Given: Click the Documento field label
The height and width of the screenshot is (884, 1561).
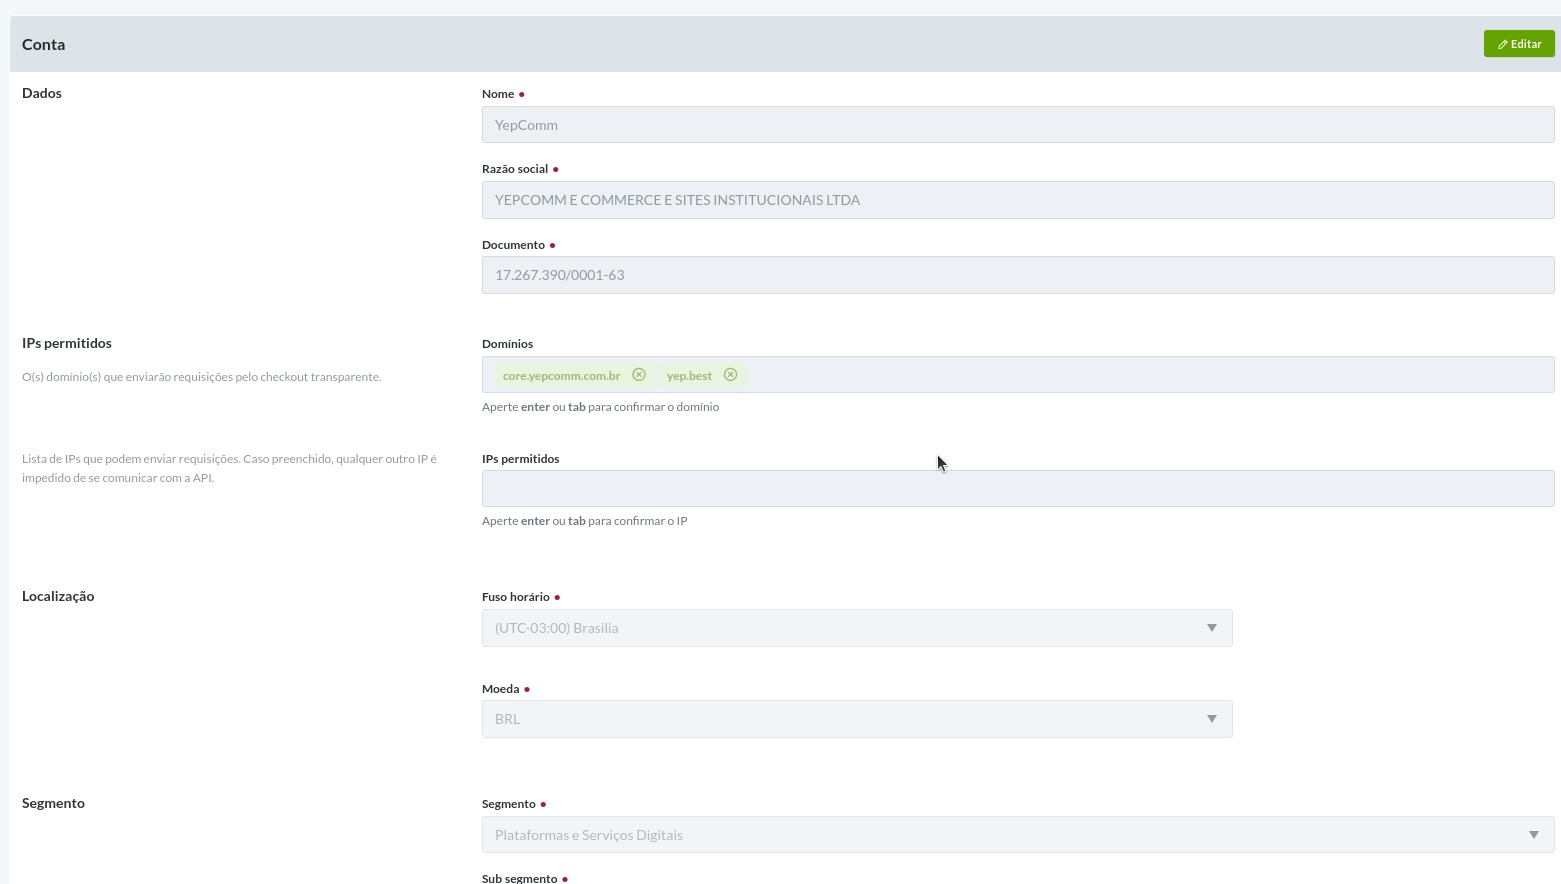Looking at the screenshot, I should pyautogui.click(x=513, y=245).
